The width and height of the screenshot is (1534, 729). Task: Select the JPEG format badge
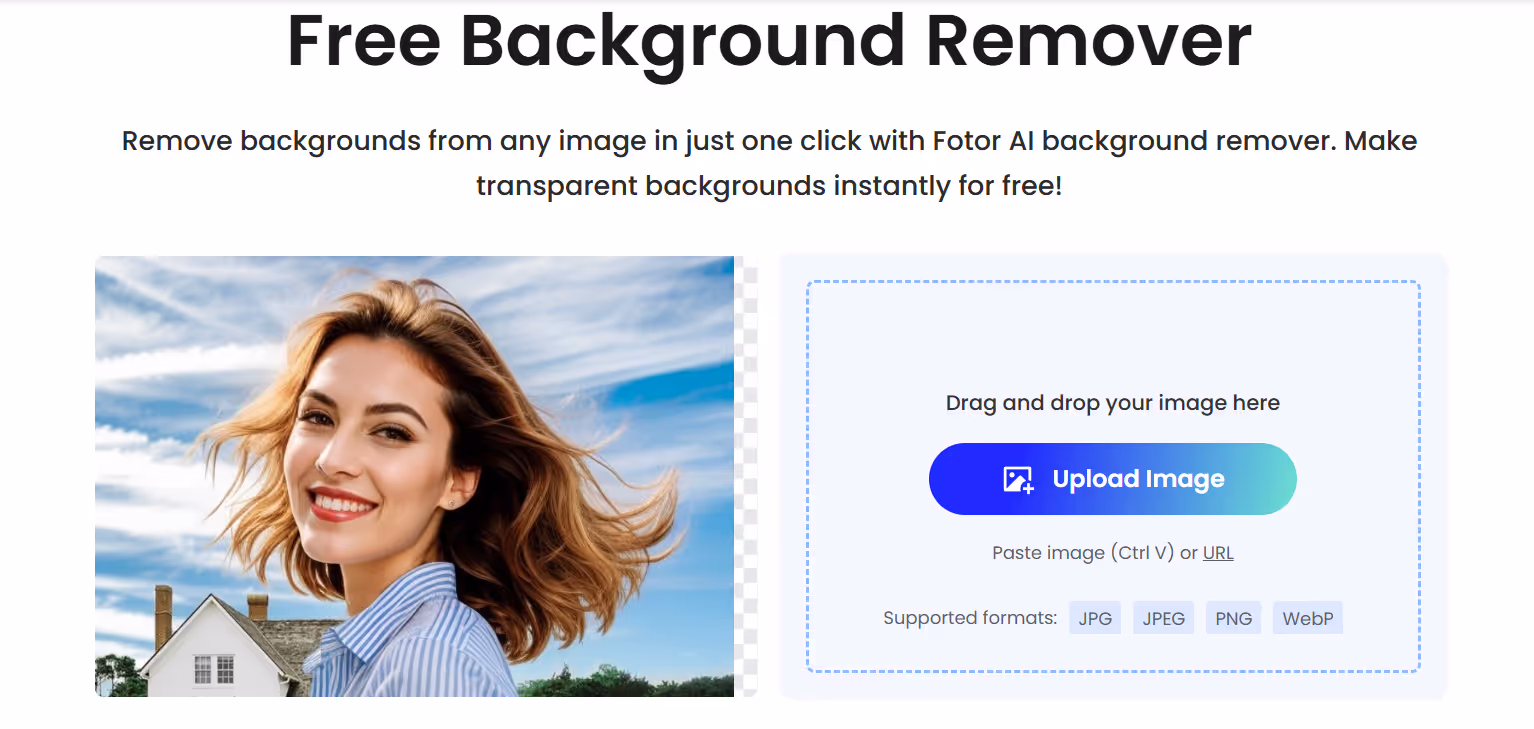pyautogui.click(x=1163, y=617)
